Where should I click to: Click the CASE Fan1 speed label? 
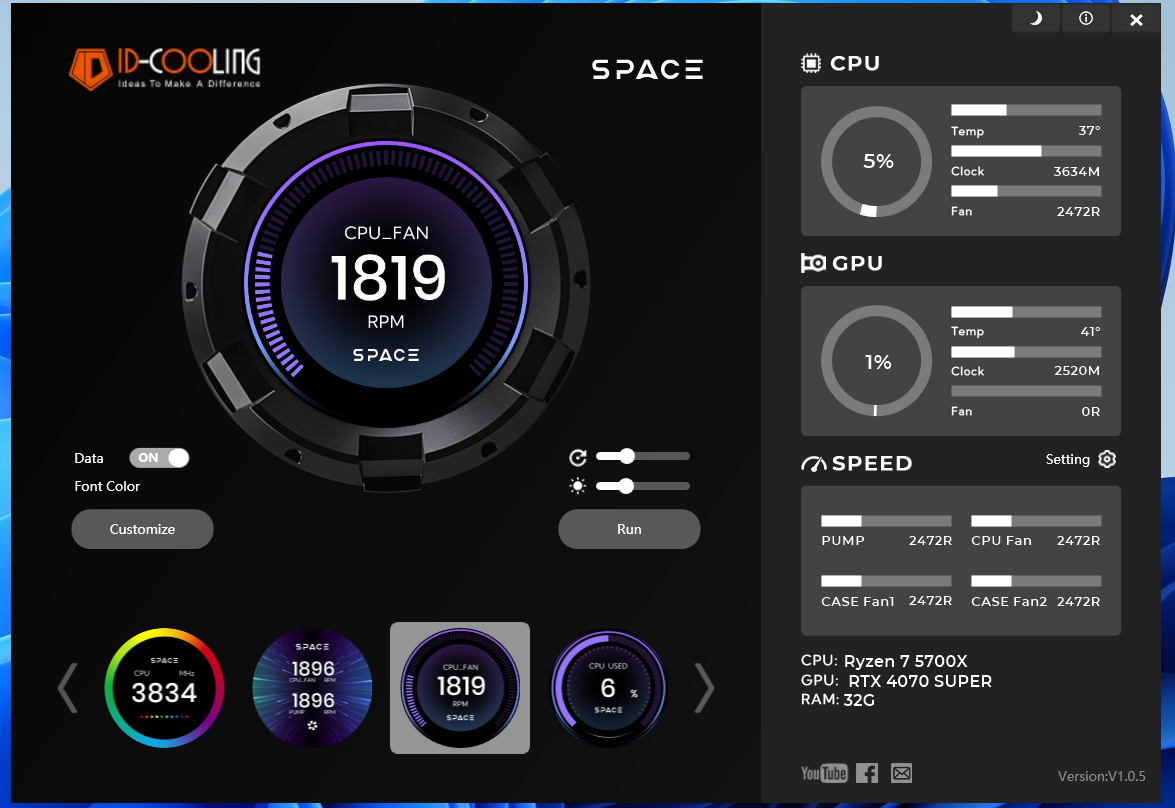[858, 601]
